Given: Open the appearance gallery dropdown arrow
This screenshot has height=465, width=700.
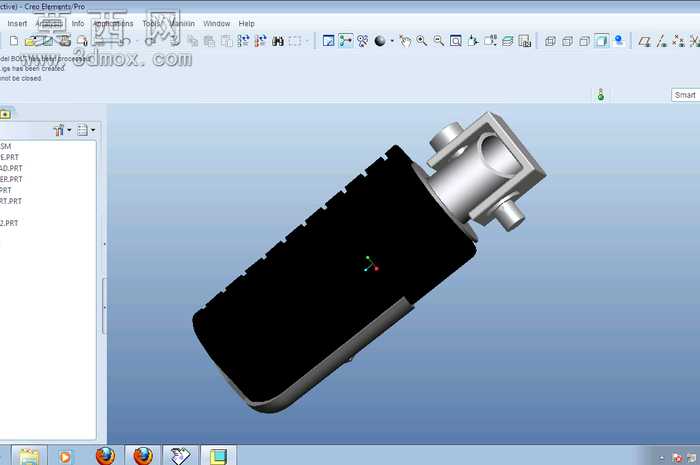Looking at the screenshot, I should 392,41.
